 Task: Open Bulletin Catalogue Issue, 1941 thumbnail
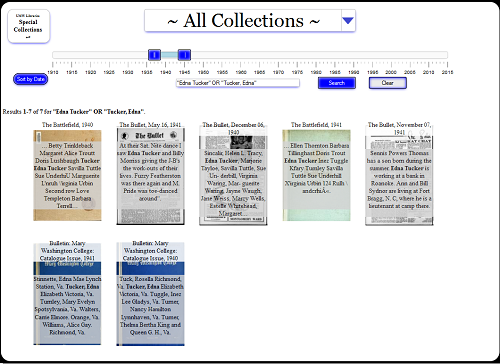point(67,294)
